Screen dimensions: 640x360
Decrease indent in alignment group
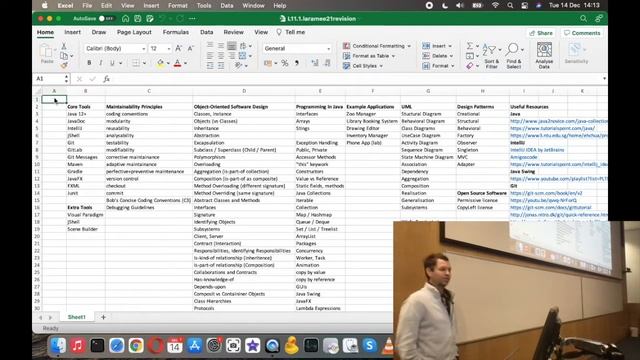[x=210, y=65]
